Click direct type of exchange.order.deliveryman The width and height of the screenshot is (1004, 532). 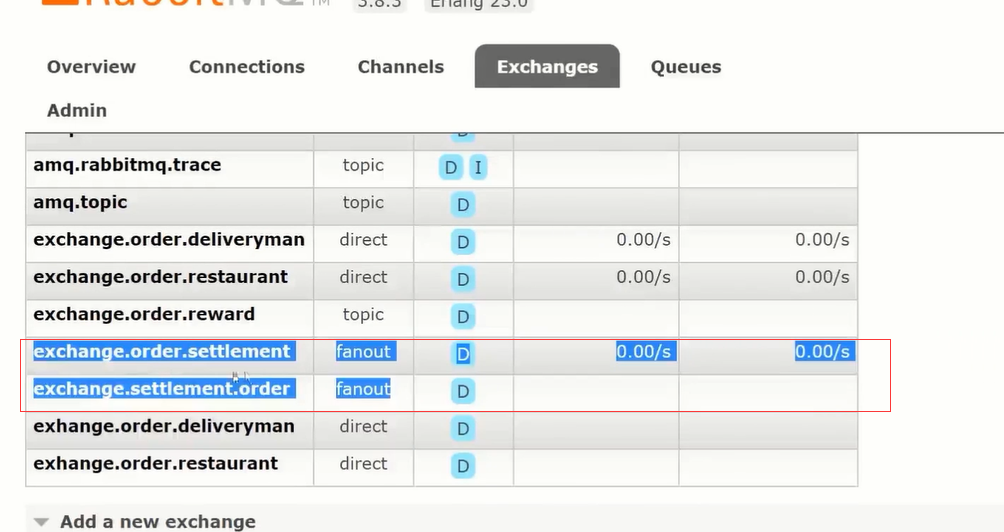[x=363, y=239]
